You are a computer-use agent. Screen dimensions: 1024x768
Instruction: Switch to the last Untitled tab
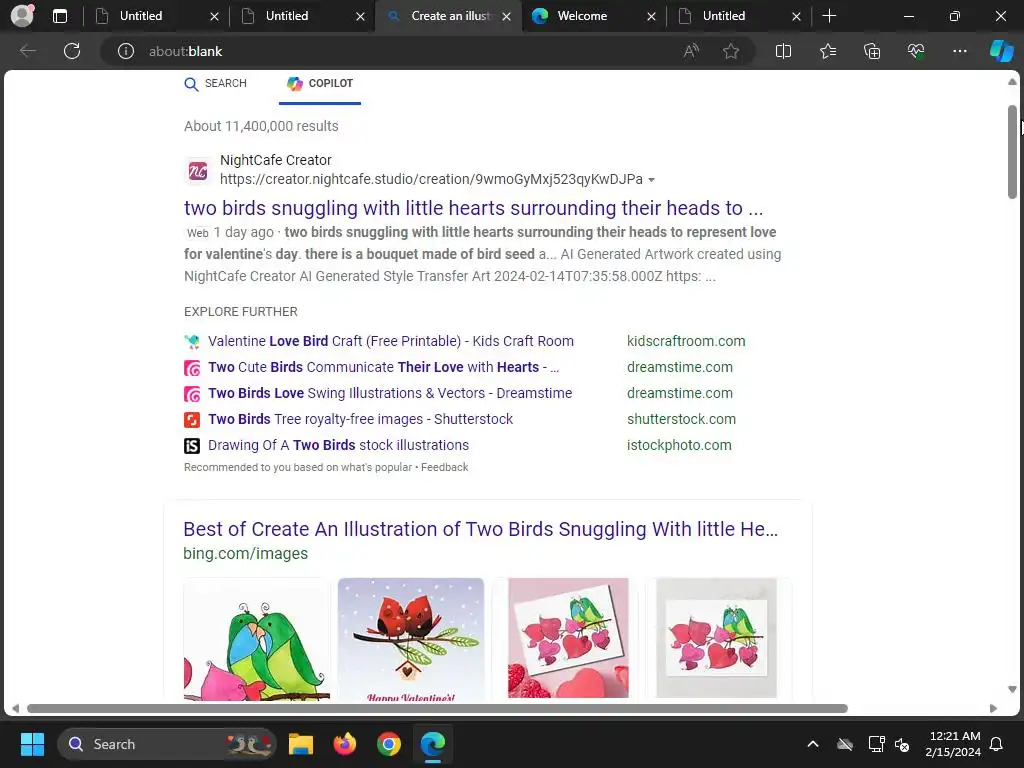click(x=724, y=16)
